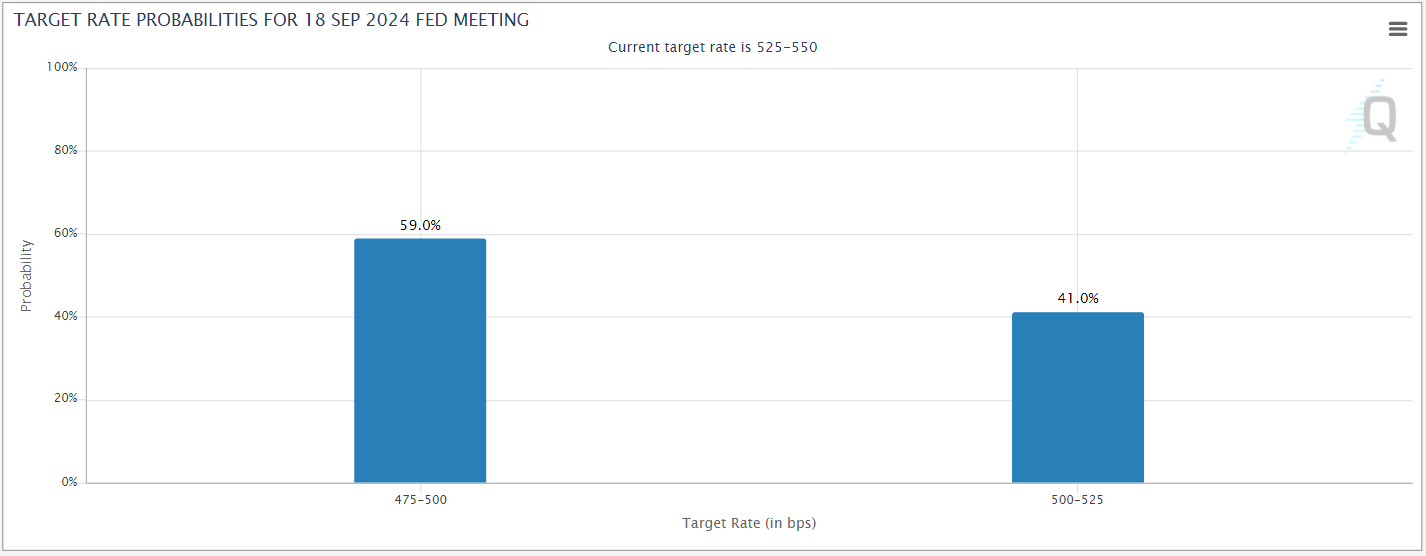Viewport: 1426px width, 556px height.
Task: Select the 500-525 probability bar
Action: tap(1077, 398)
